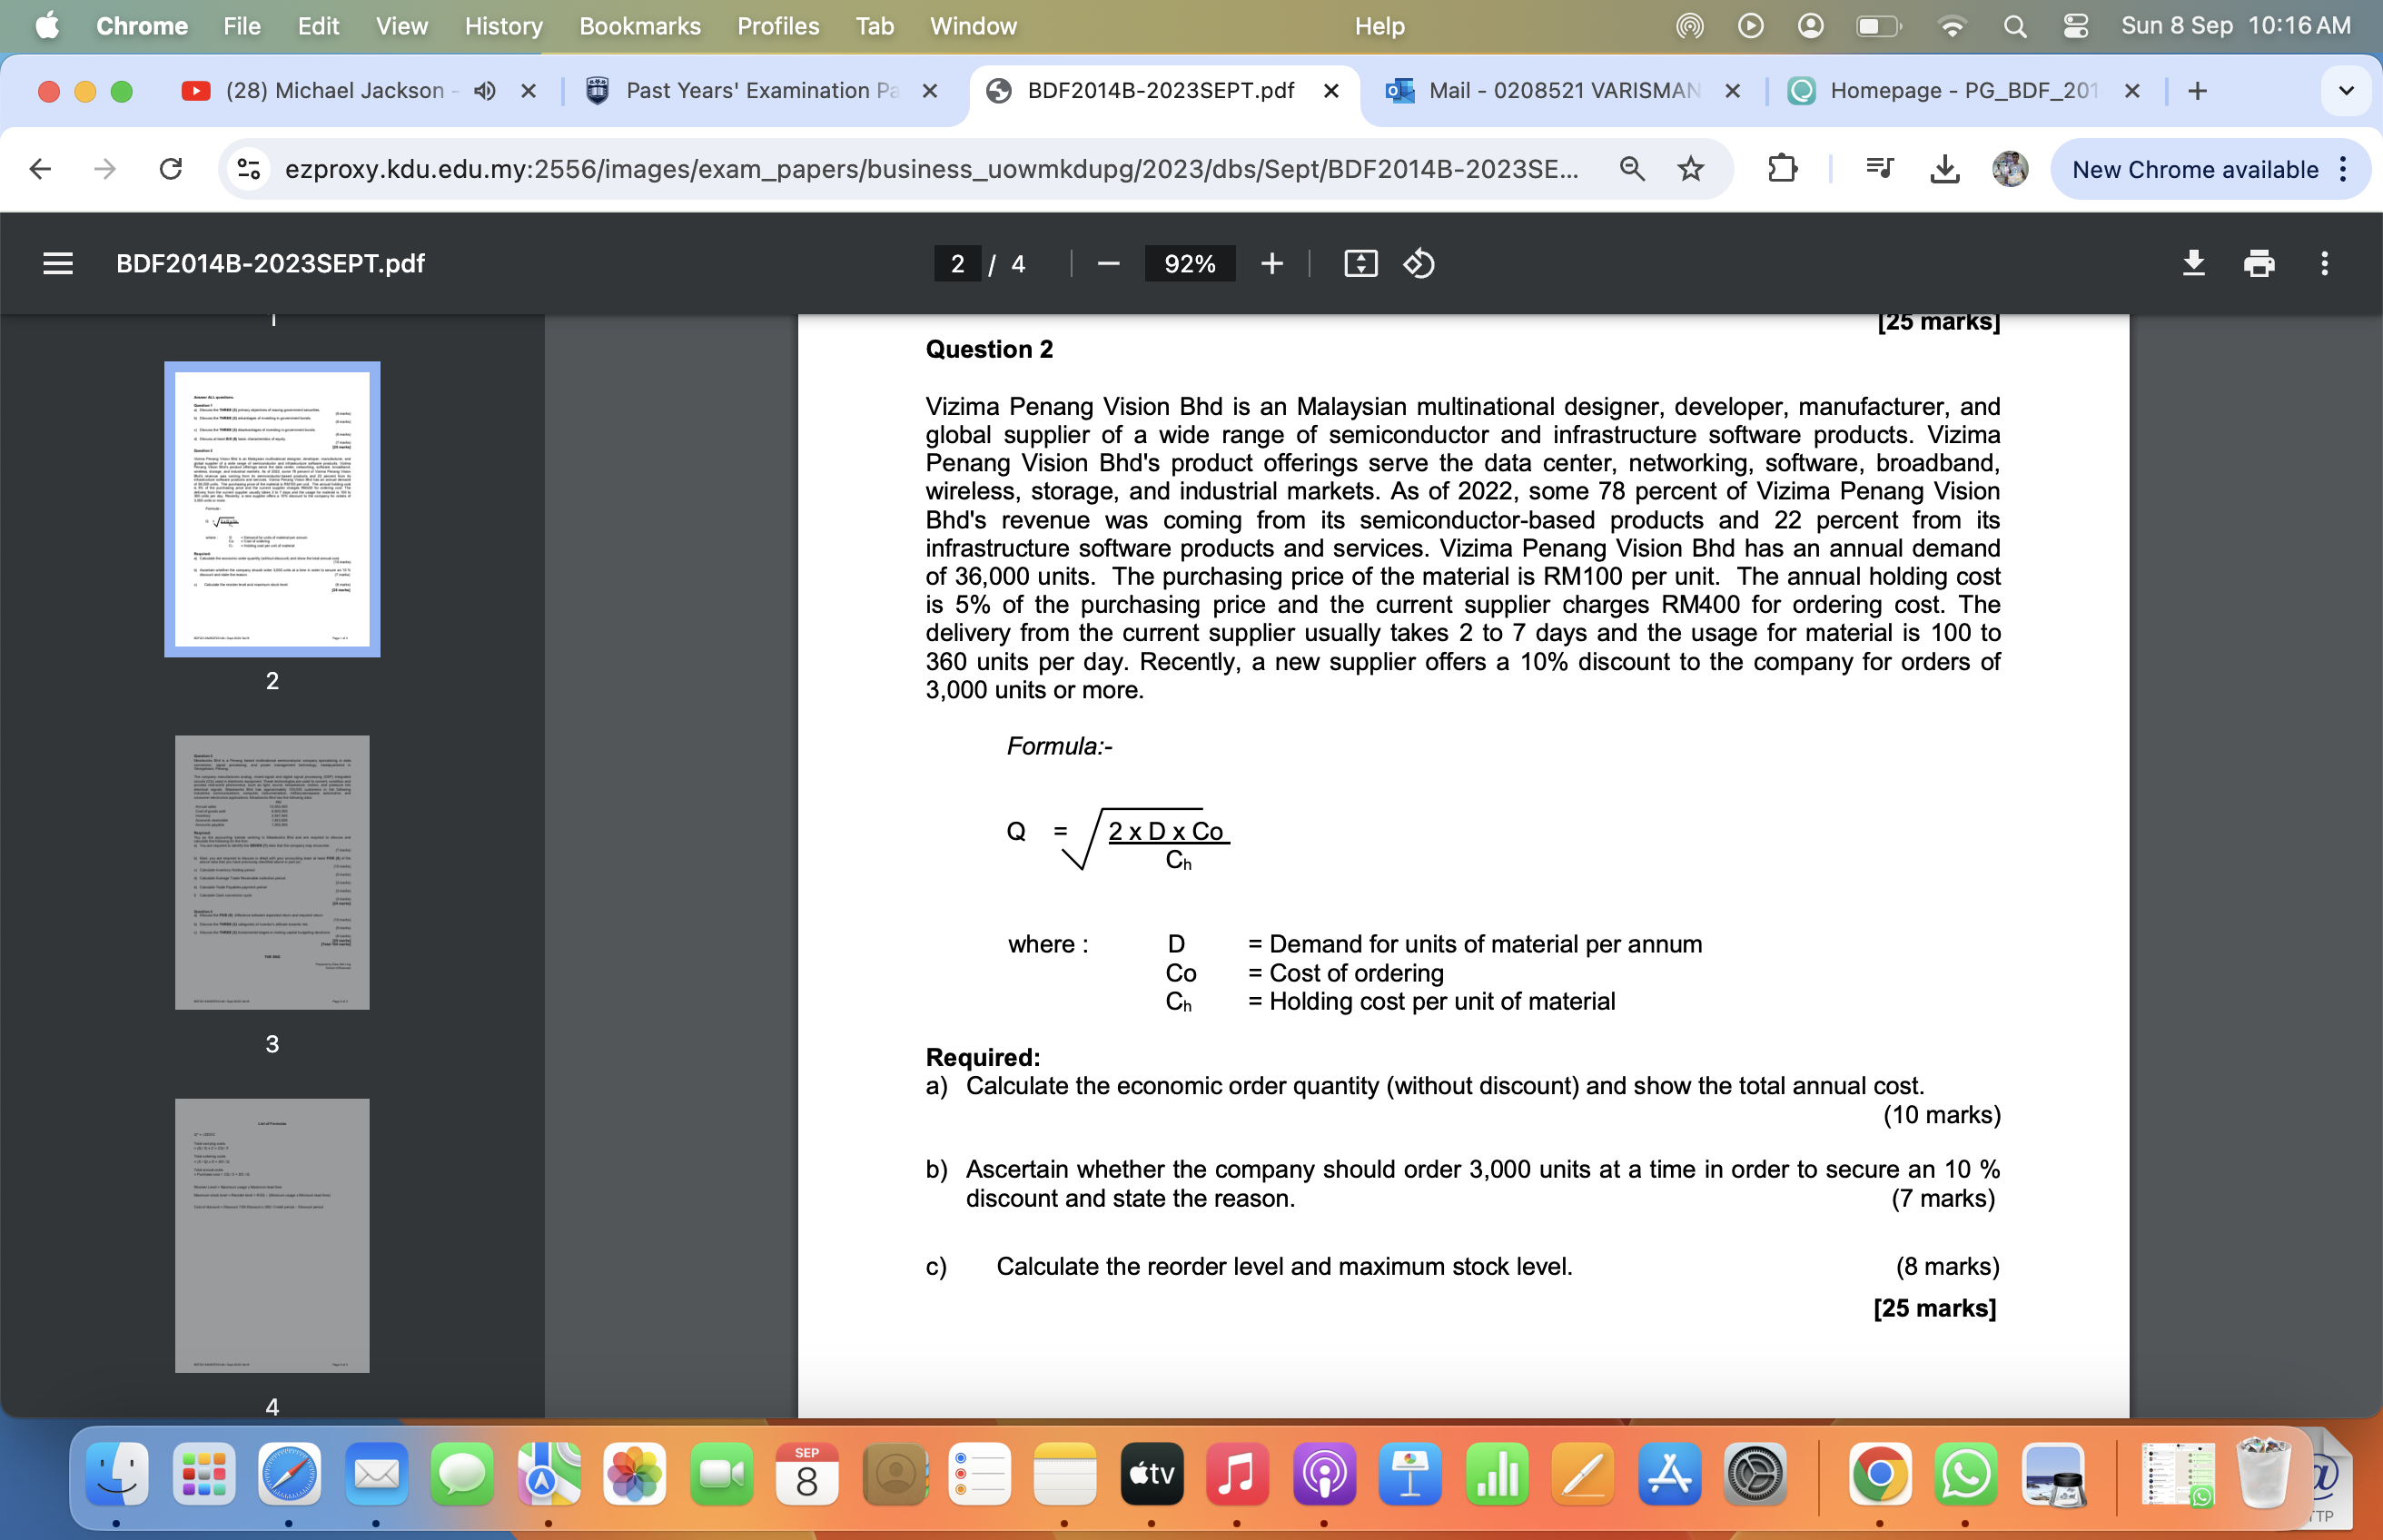
Task: Download the PDF file
Action: pos(2193,263)
